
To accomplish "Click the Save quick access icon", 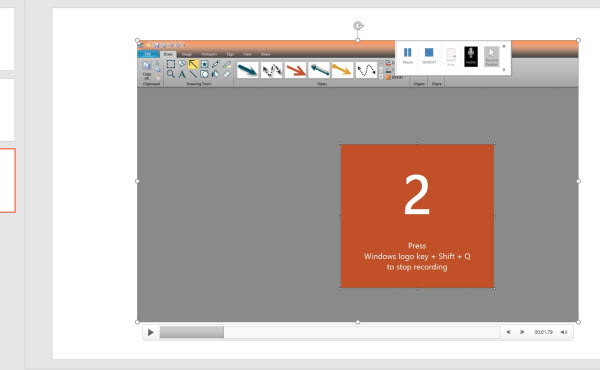I will click(156, 45).
